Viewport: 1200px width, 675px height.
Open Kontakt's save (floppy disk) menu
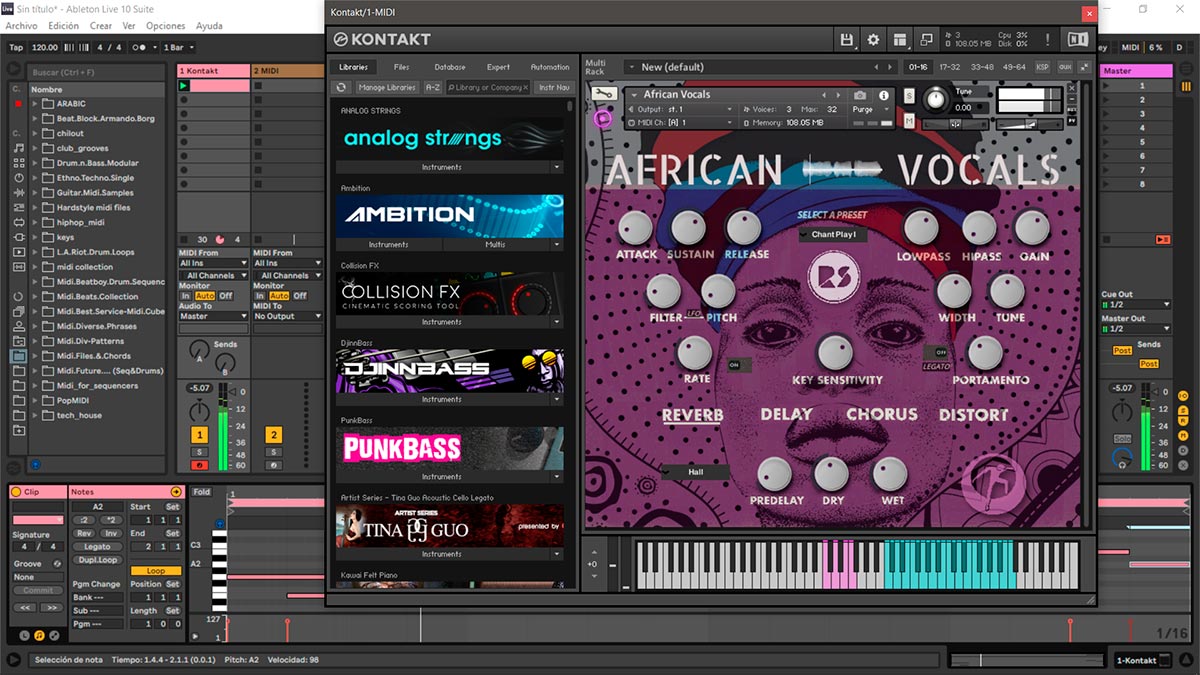(848, 40)
